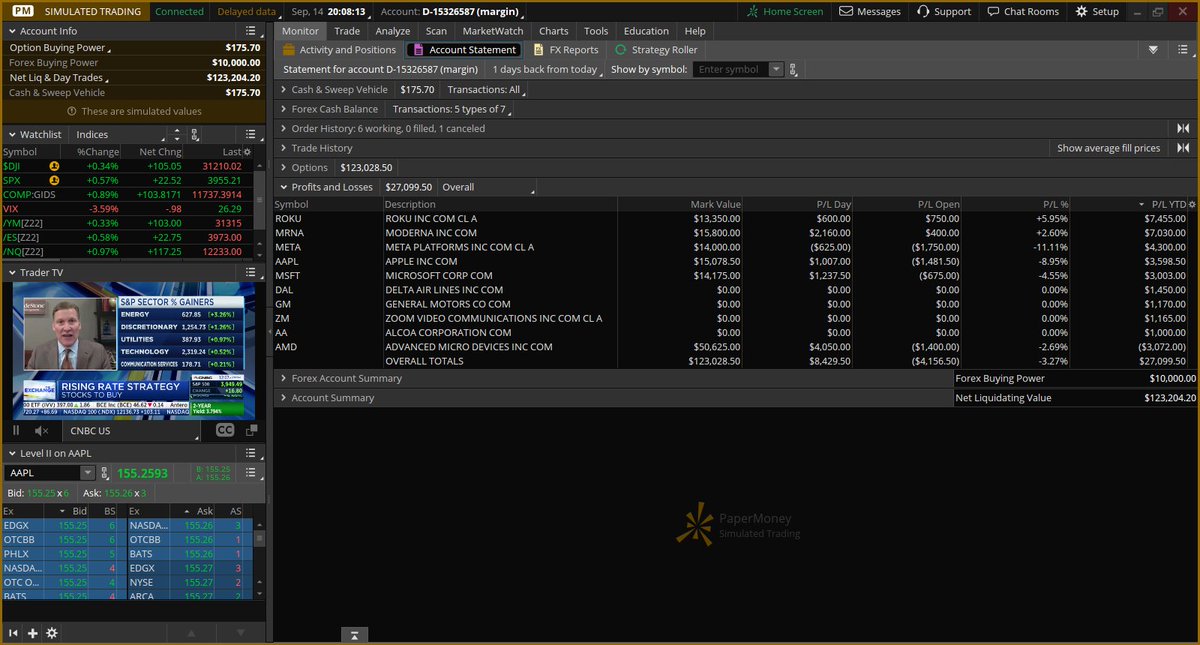
Task: Open the Education tab
Action: tap(646, 31)
